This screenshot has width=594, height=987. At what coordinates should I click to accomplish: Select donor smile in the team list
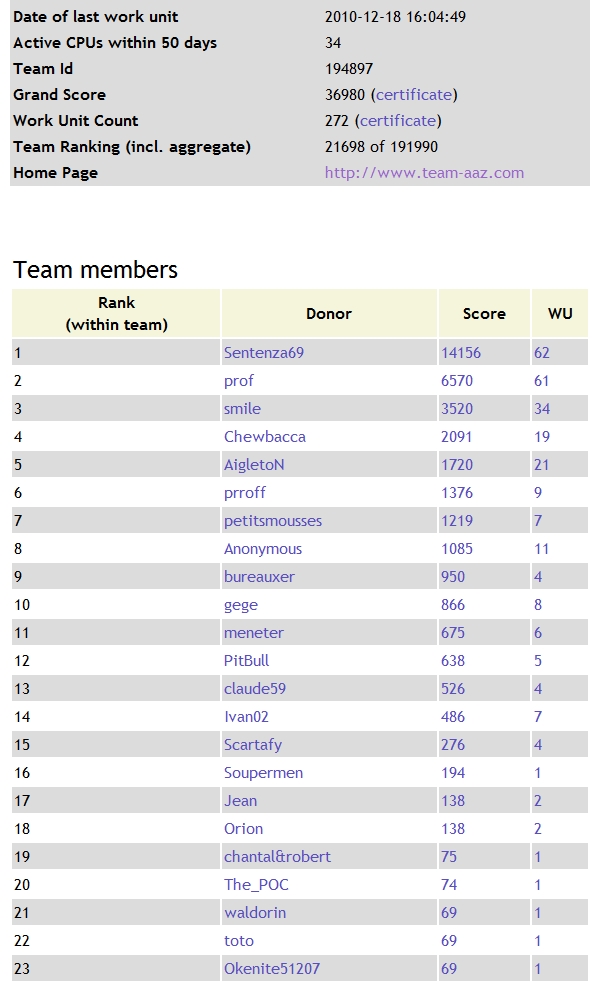(242, 409)
